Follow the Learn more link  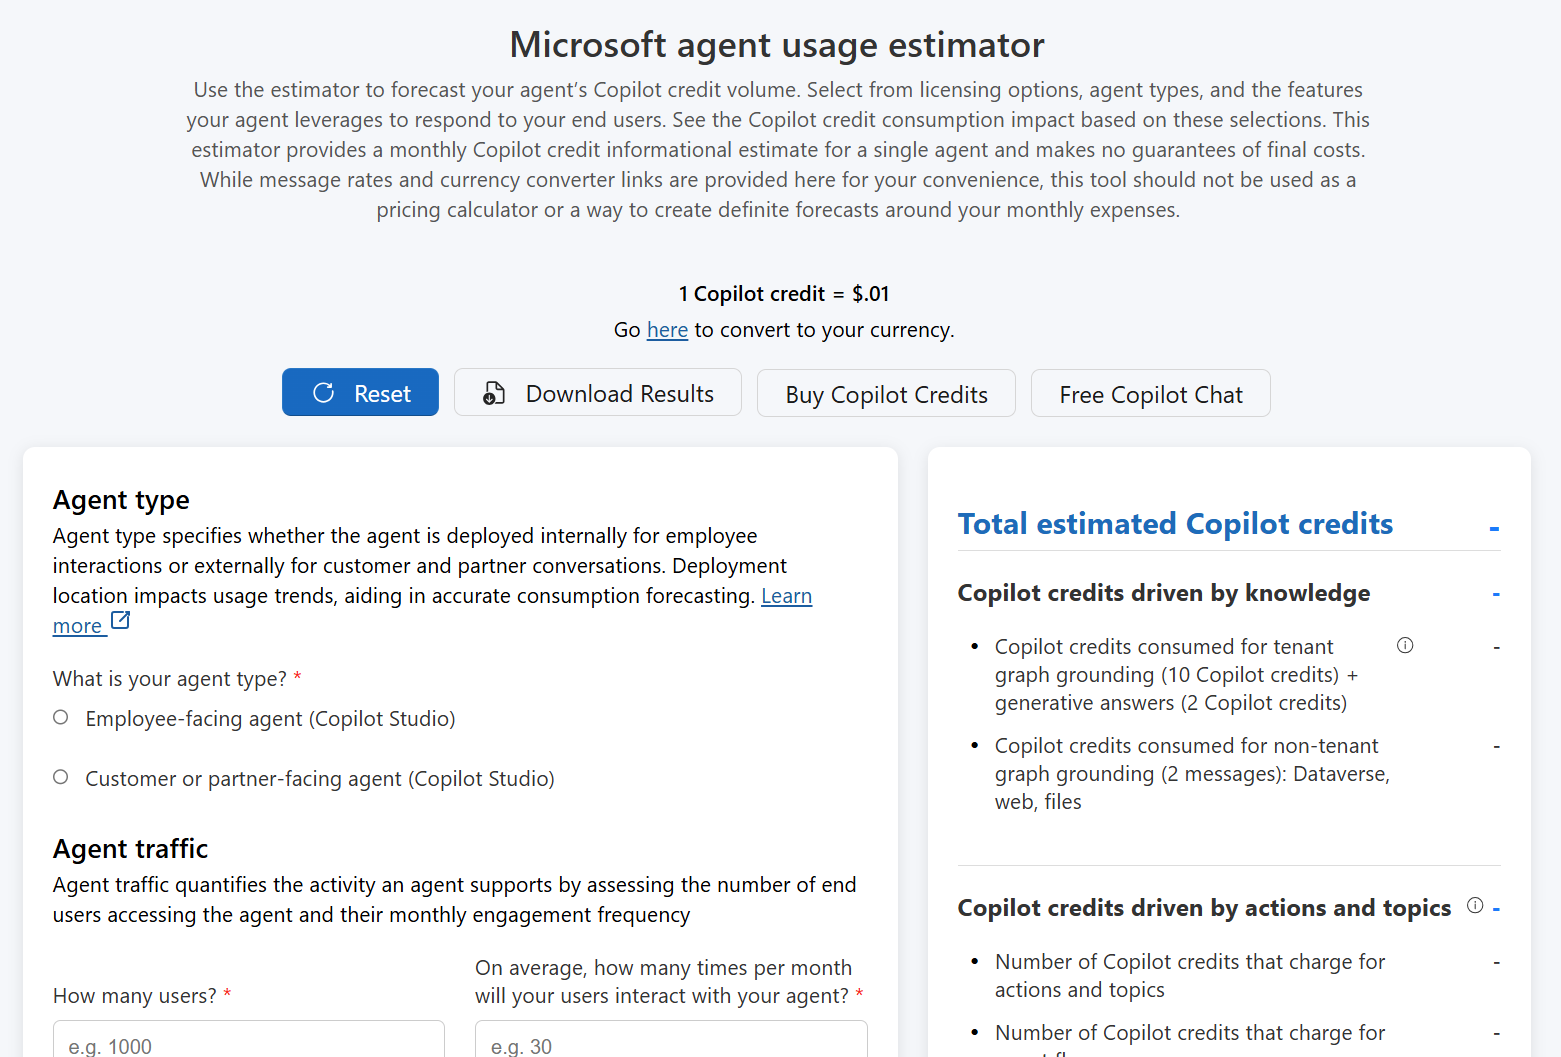[786, 596]
